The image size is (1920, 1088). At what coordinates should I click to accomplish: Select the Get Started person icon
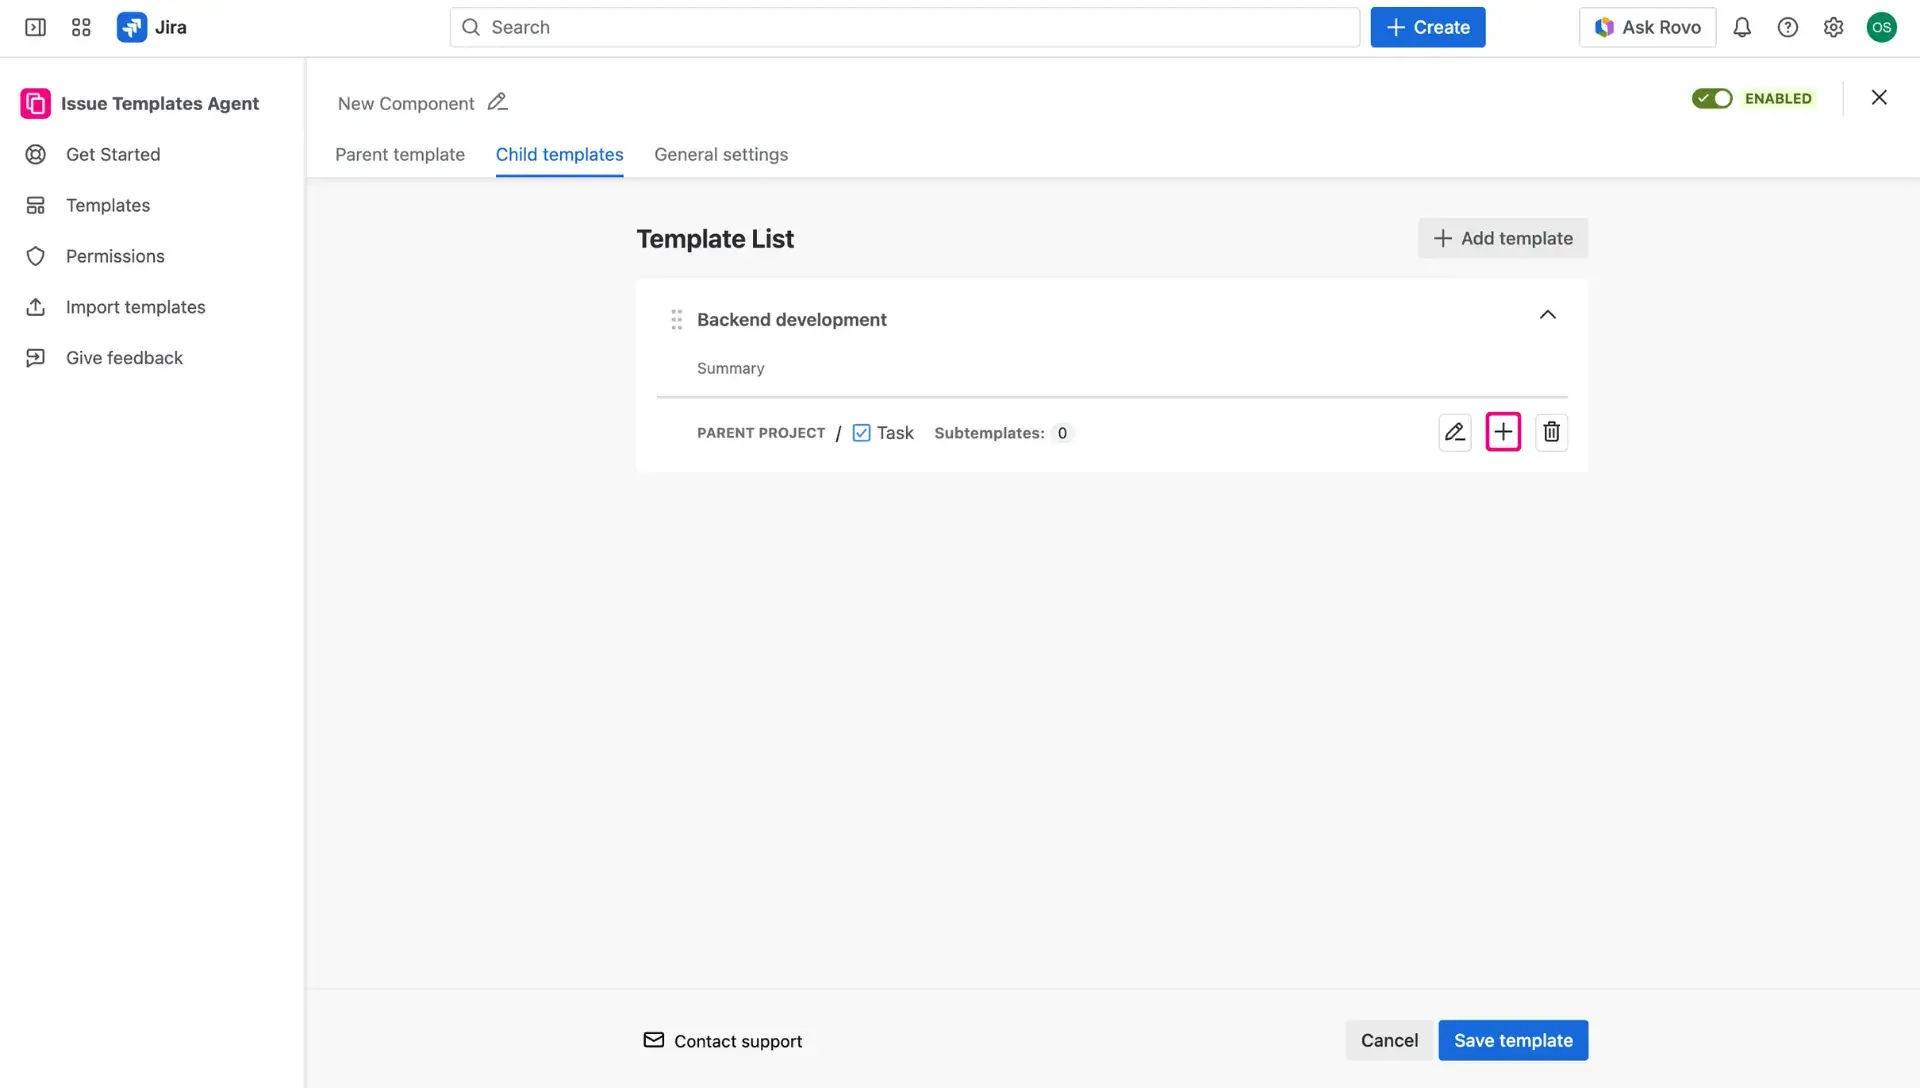35,154
